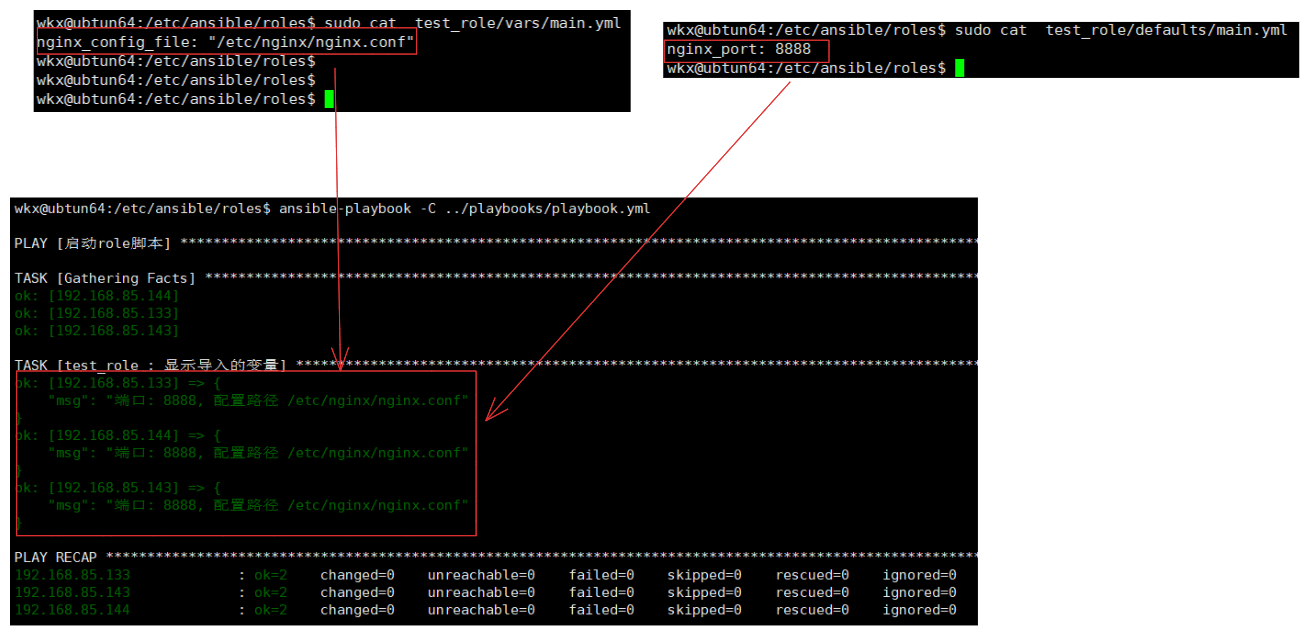Image resolution: width=1309 pixels, height=635 pixels.
Task: Select the 'PLAY [启动role脚本]' header line
Action: coord(496,244)
